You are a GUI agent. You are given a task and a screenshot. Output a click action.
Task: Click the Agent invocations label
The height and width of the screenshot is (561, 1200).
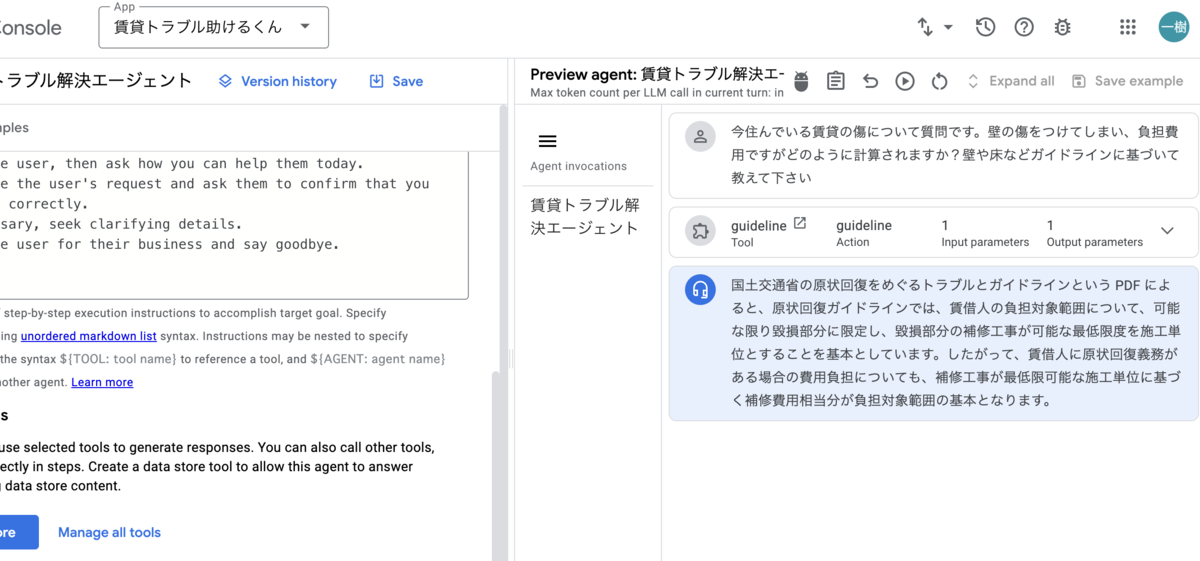(x=578, y=166)
